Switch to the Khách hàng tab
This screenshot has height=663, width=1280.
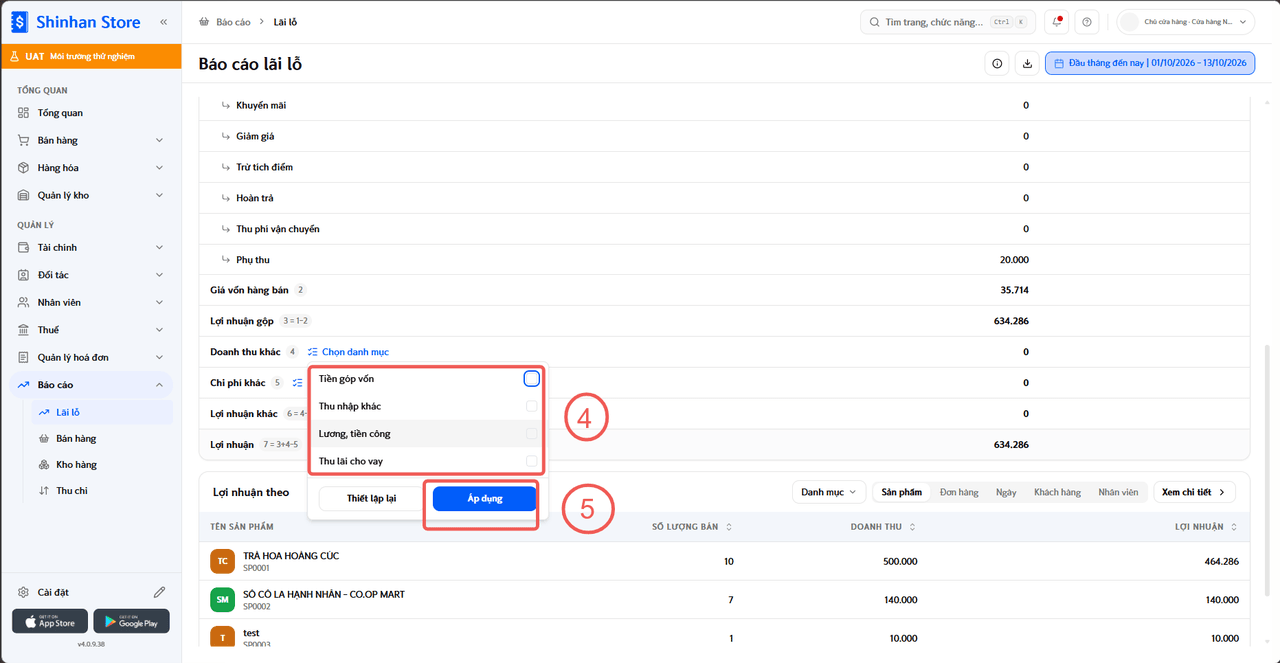(x=1057, y=492)
